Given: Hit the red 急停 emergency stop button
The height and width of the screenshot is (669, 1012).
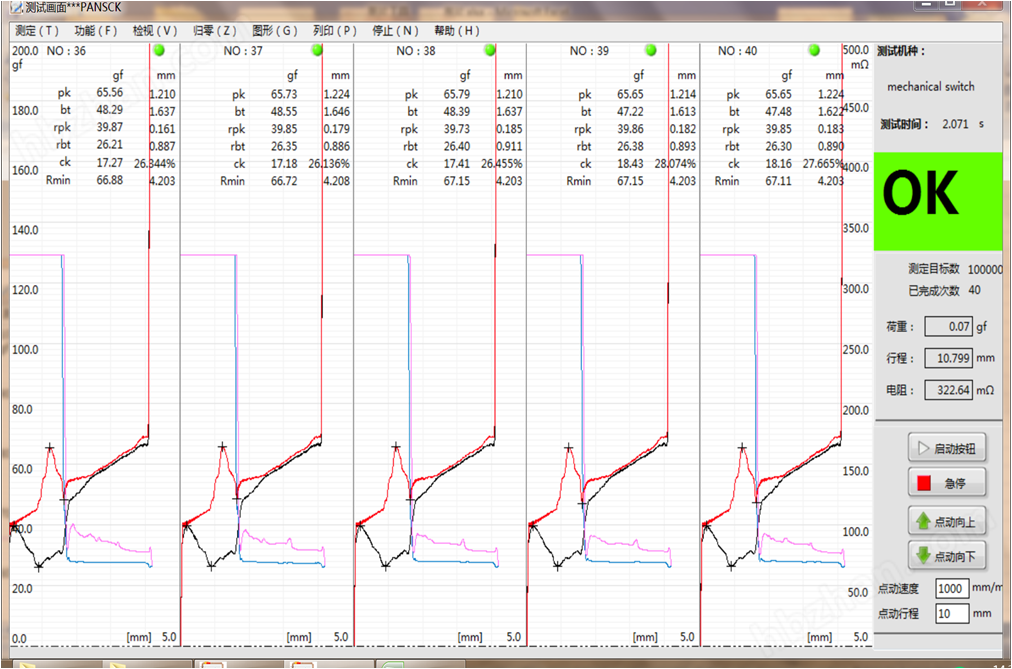Looking at the screenshot, I should [947, 483].
